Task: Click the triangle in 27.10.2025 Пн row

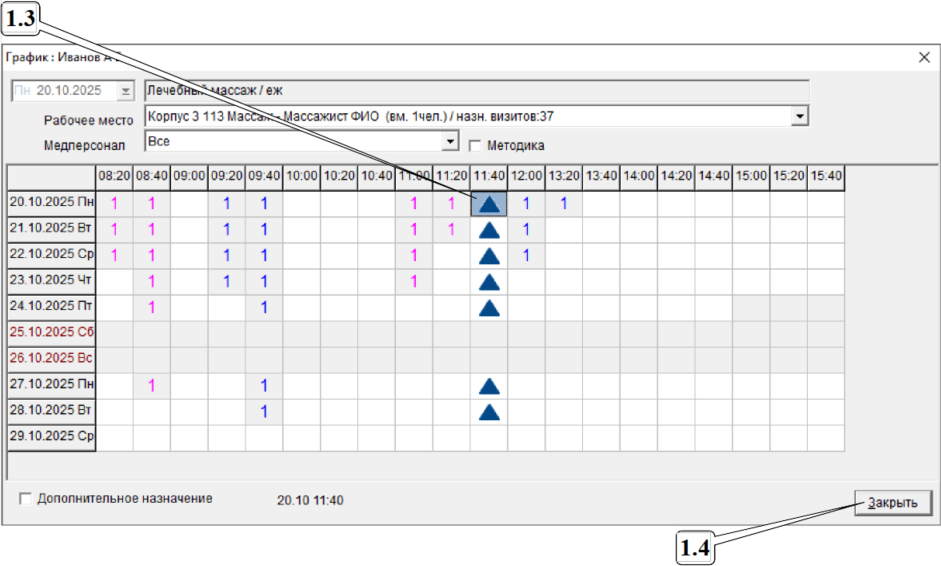Action: 489,386
